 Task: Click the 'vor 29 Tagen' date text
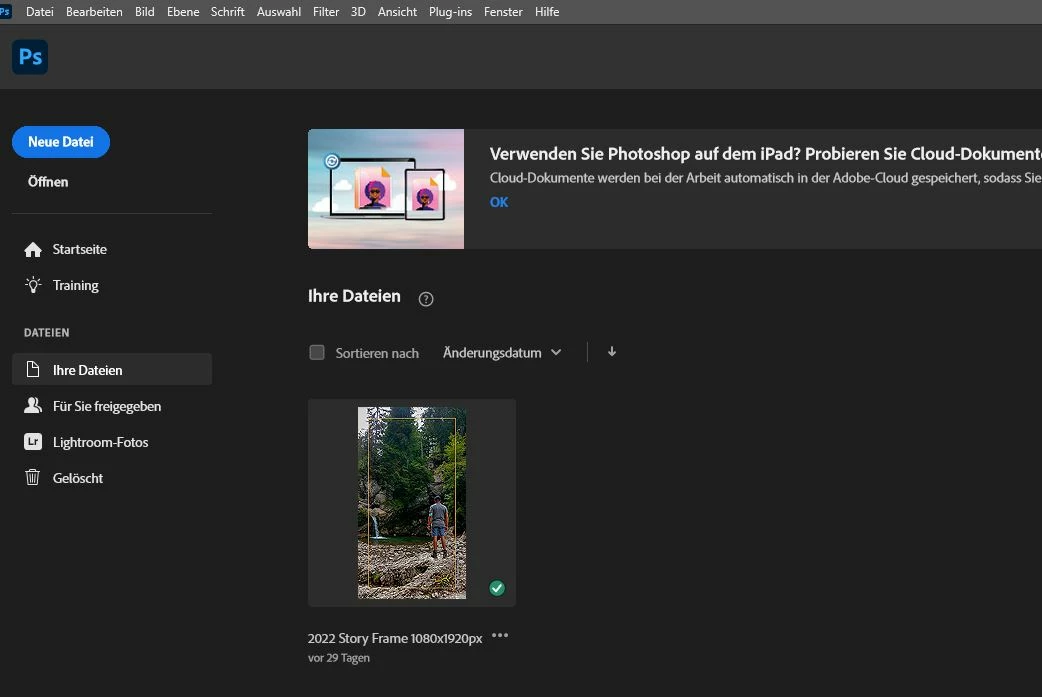(x=338, y=658)
